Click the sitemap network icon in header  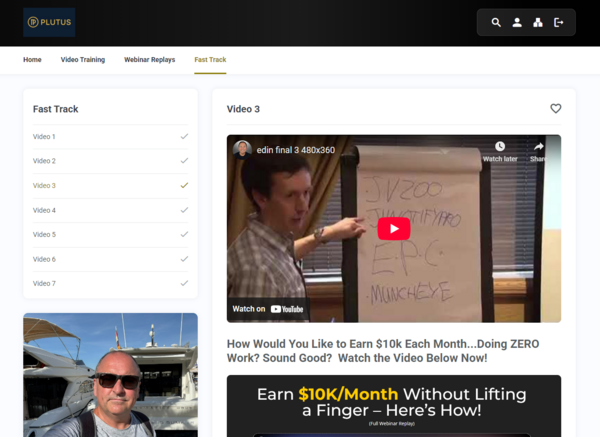click(x=537, y=22)
